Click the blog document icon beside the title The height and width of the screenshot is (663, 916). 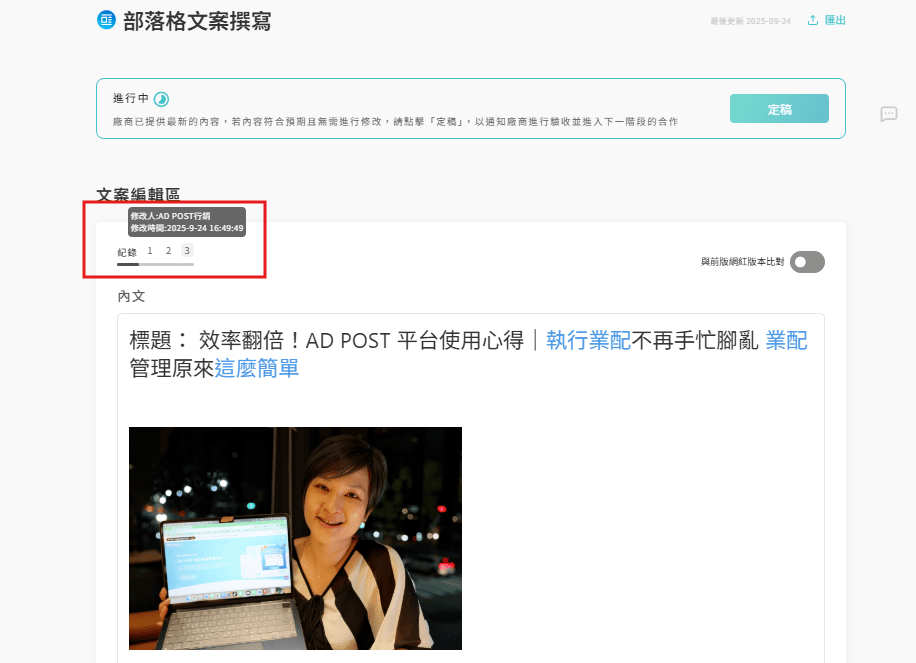click(106, 20)
